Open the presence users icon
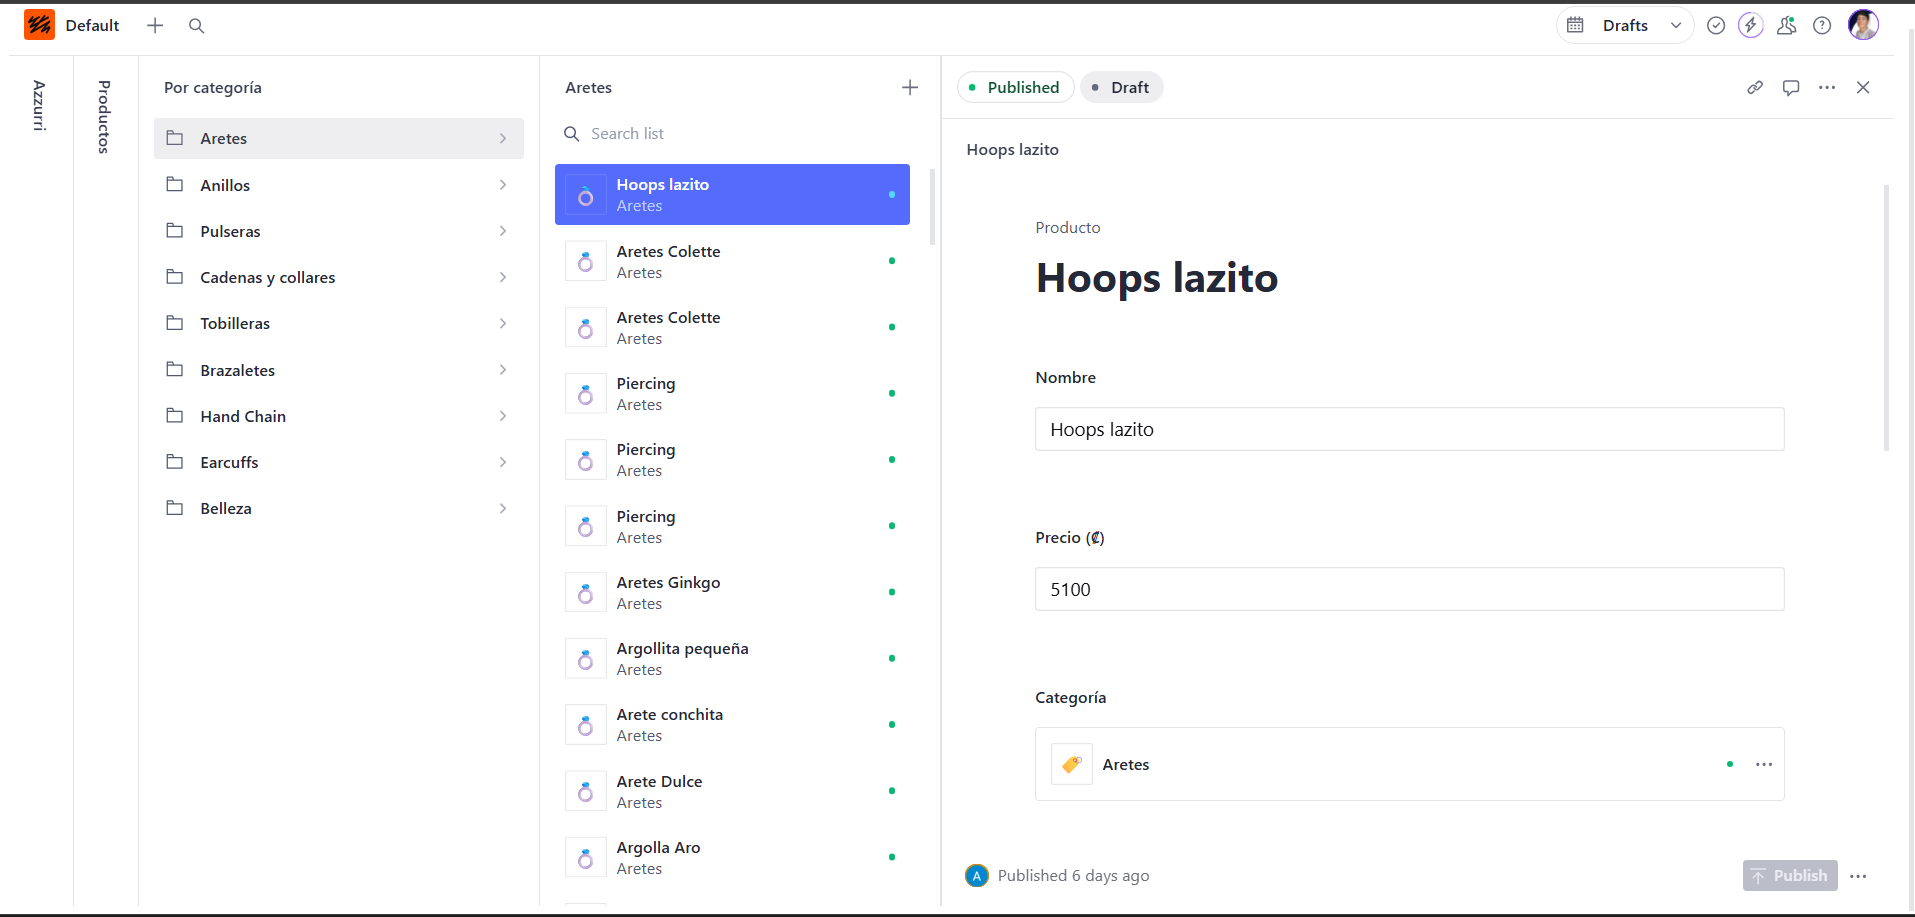 click(1787, 26)
